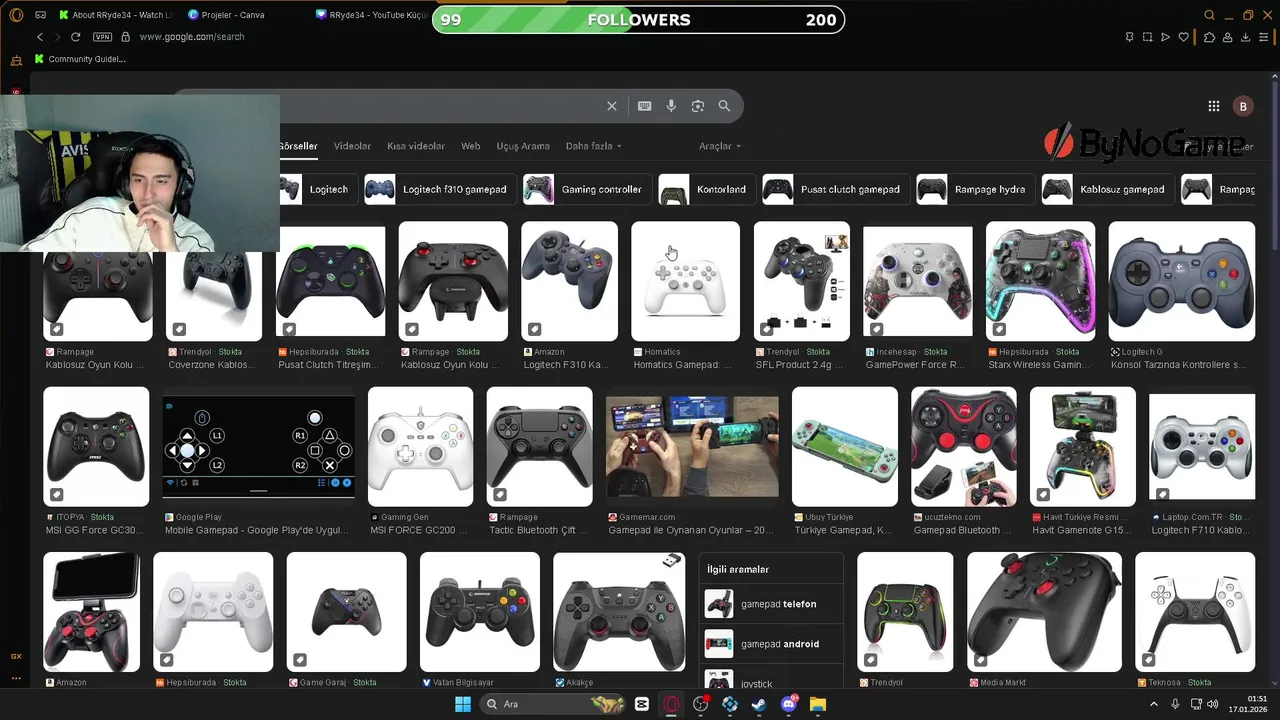Screen dimensions: 1280x720
Task: Open the Google apps grid
Action: pos(1213,106)
